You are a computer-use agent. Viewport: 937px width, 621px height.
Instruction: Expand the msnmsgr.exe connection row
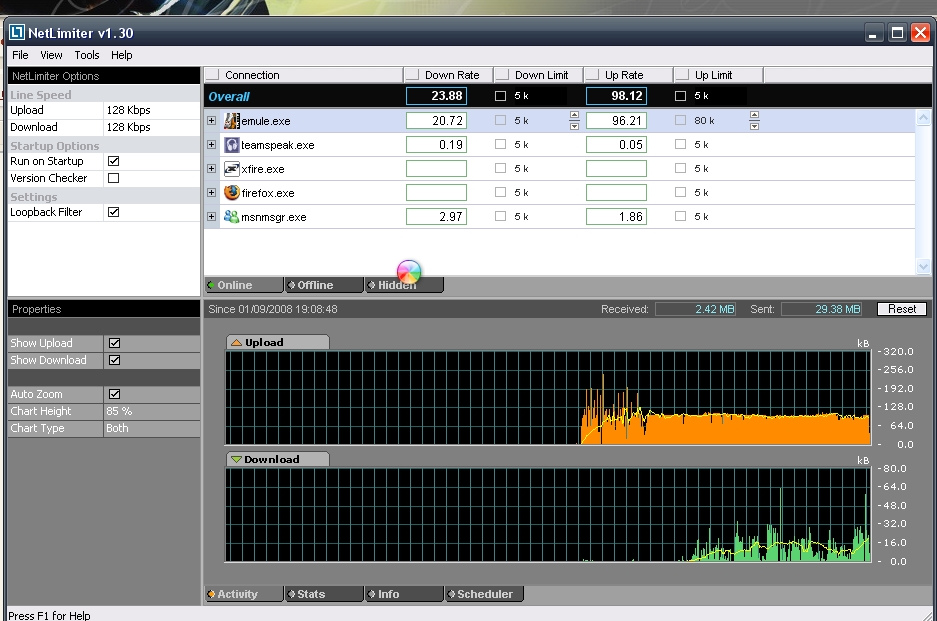click(212, 216)
